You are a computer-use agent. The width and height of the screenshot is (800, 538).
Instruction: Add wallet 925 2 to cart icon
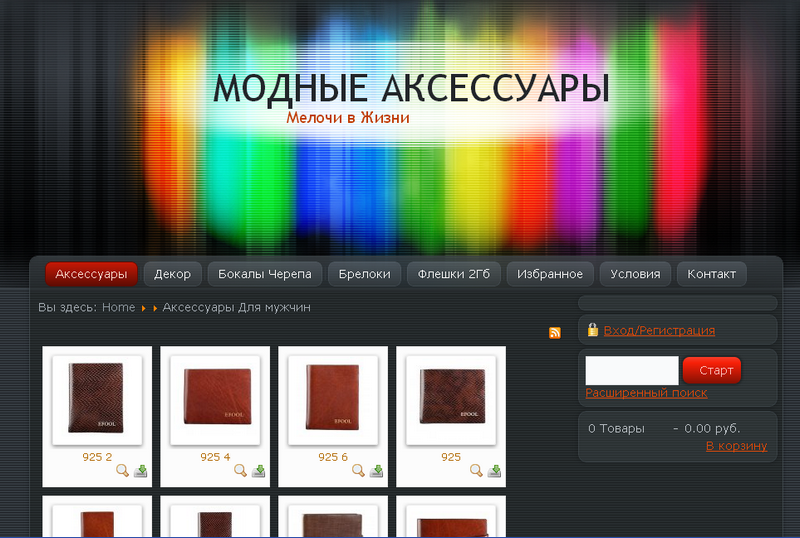pyautogui.click(x=140, y=471)
